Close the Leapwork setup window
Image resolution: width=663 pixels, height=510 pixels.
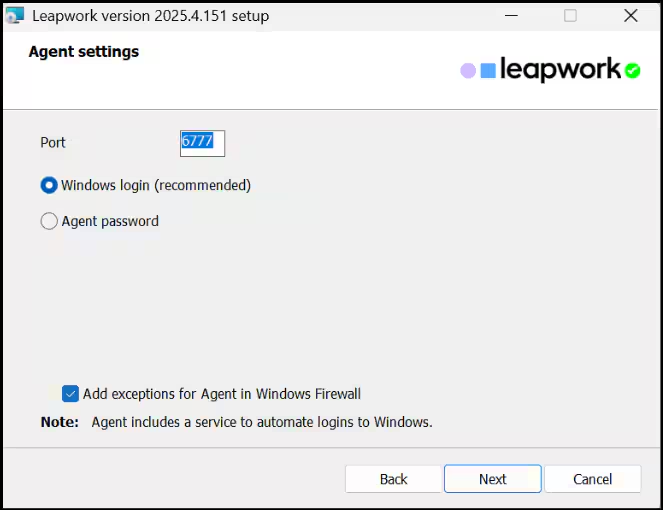point(630,16)
